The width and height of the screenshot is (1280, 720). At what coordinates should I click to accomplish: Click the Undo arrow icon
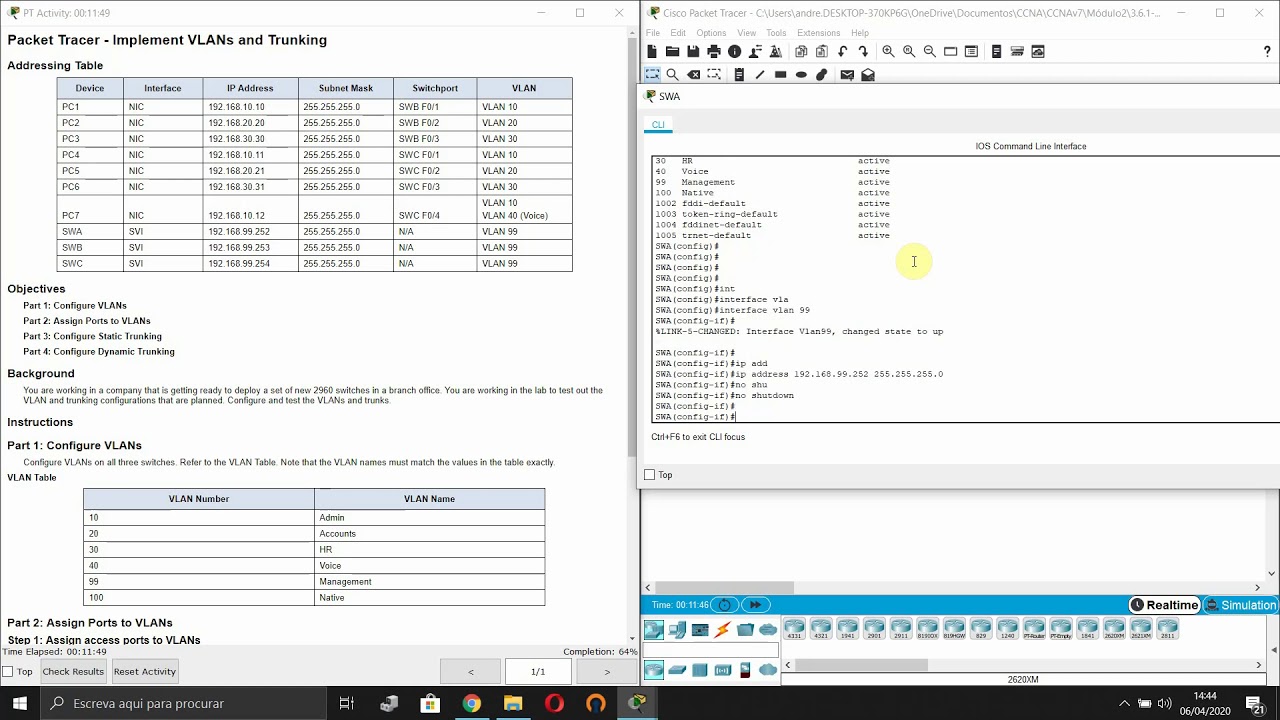click(x=843, y=52)
